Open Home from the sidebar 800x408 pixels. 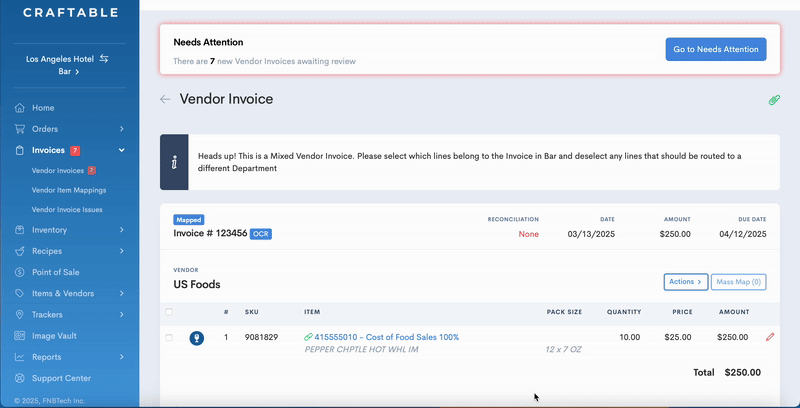tap(43, 108)
